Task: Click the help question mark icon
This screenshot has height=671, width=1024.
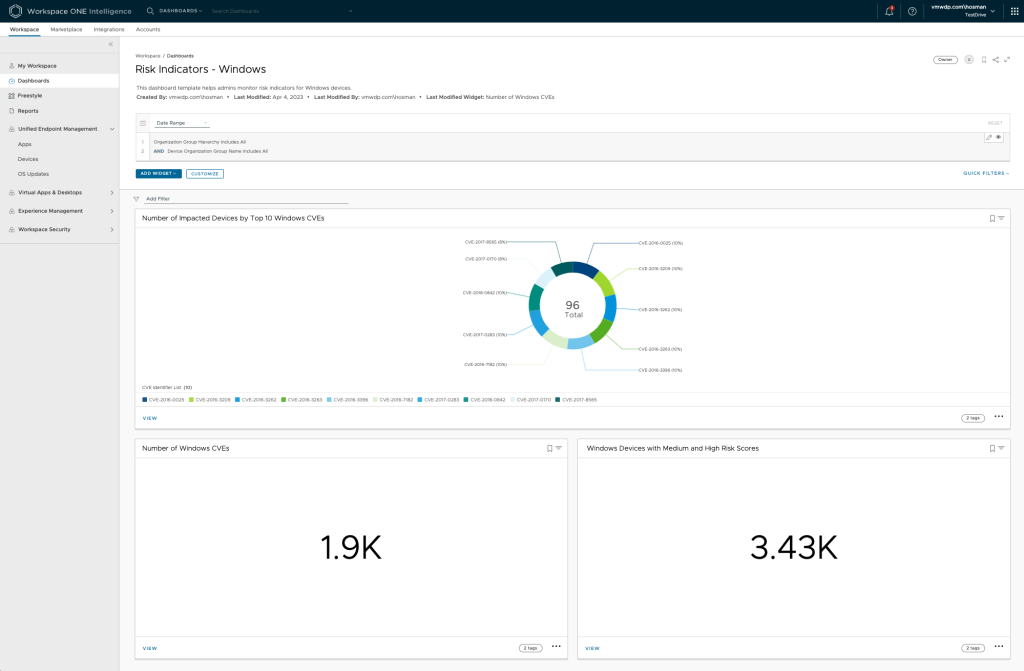Action: click(912, 11)
